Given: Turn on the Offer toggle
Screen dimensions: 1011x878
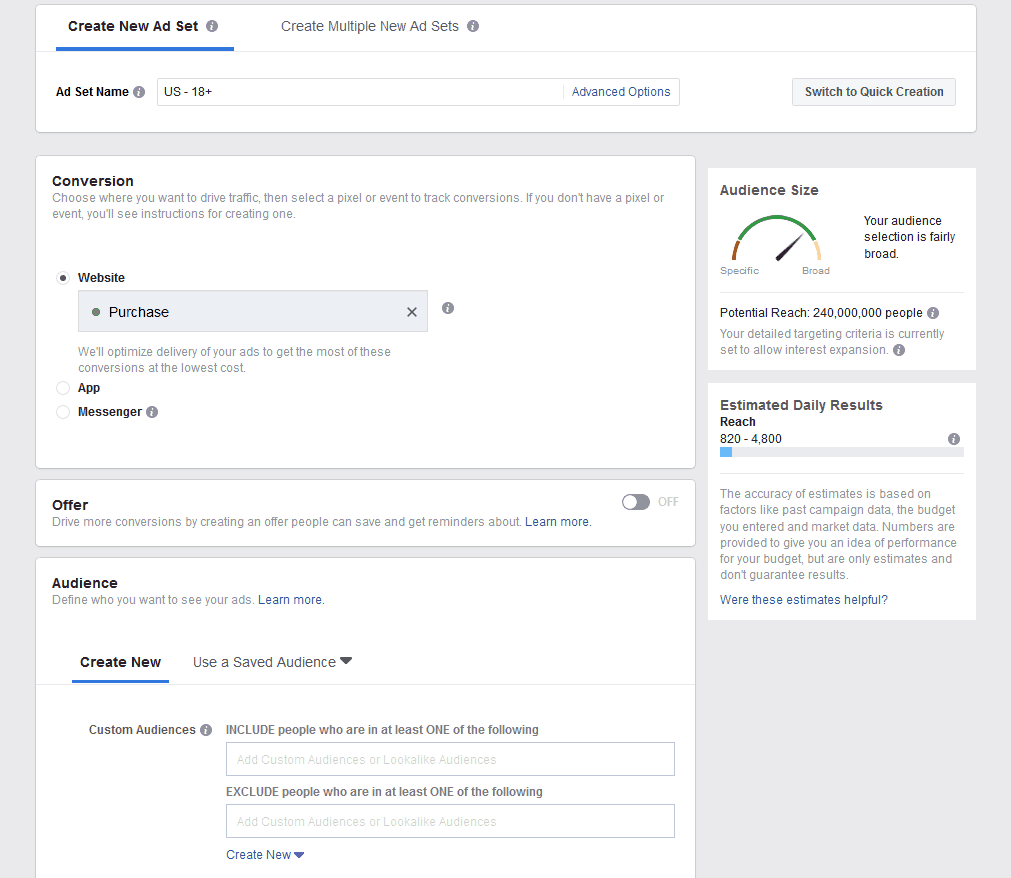Looking at the screenshot, I should 636,502.
